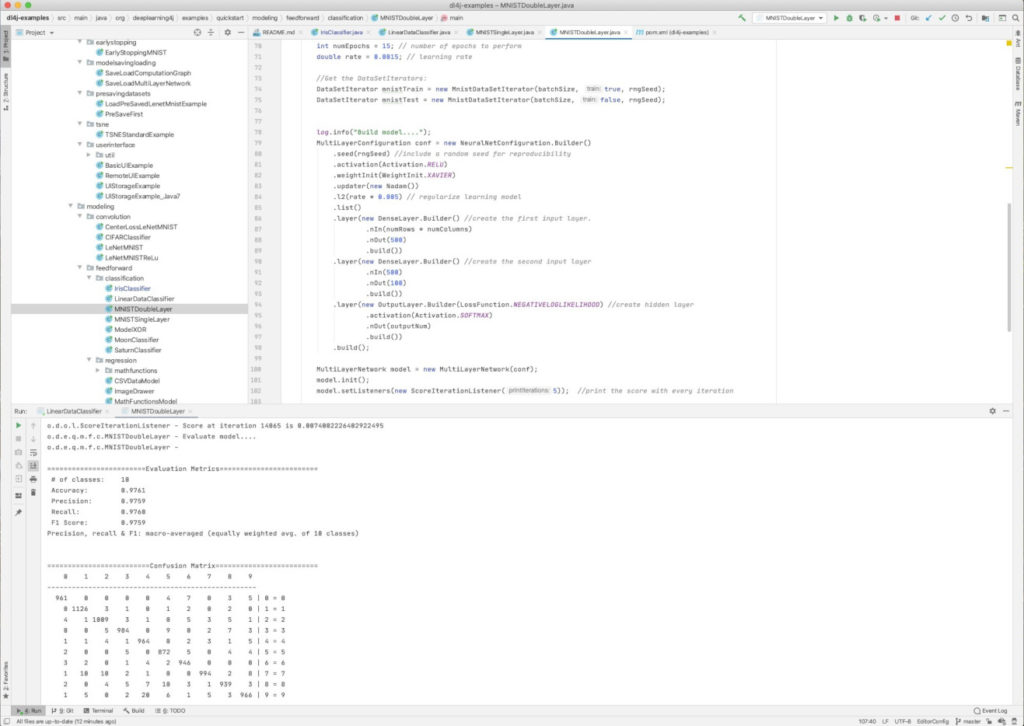Image resolution: width=1024 pixels, height=726 pixels.
Task: Print the Run console output
Action: point(33,479)
